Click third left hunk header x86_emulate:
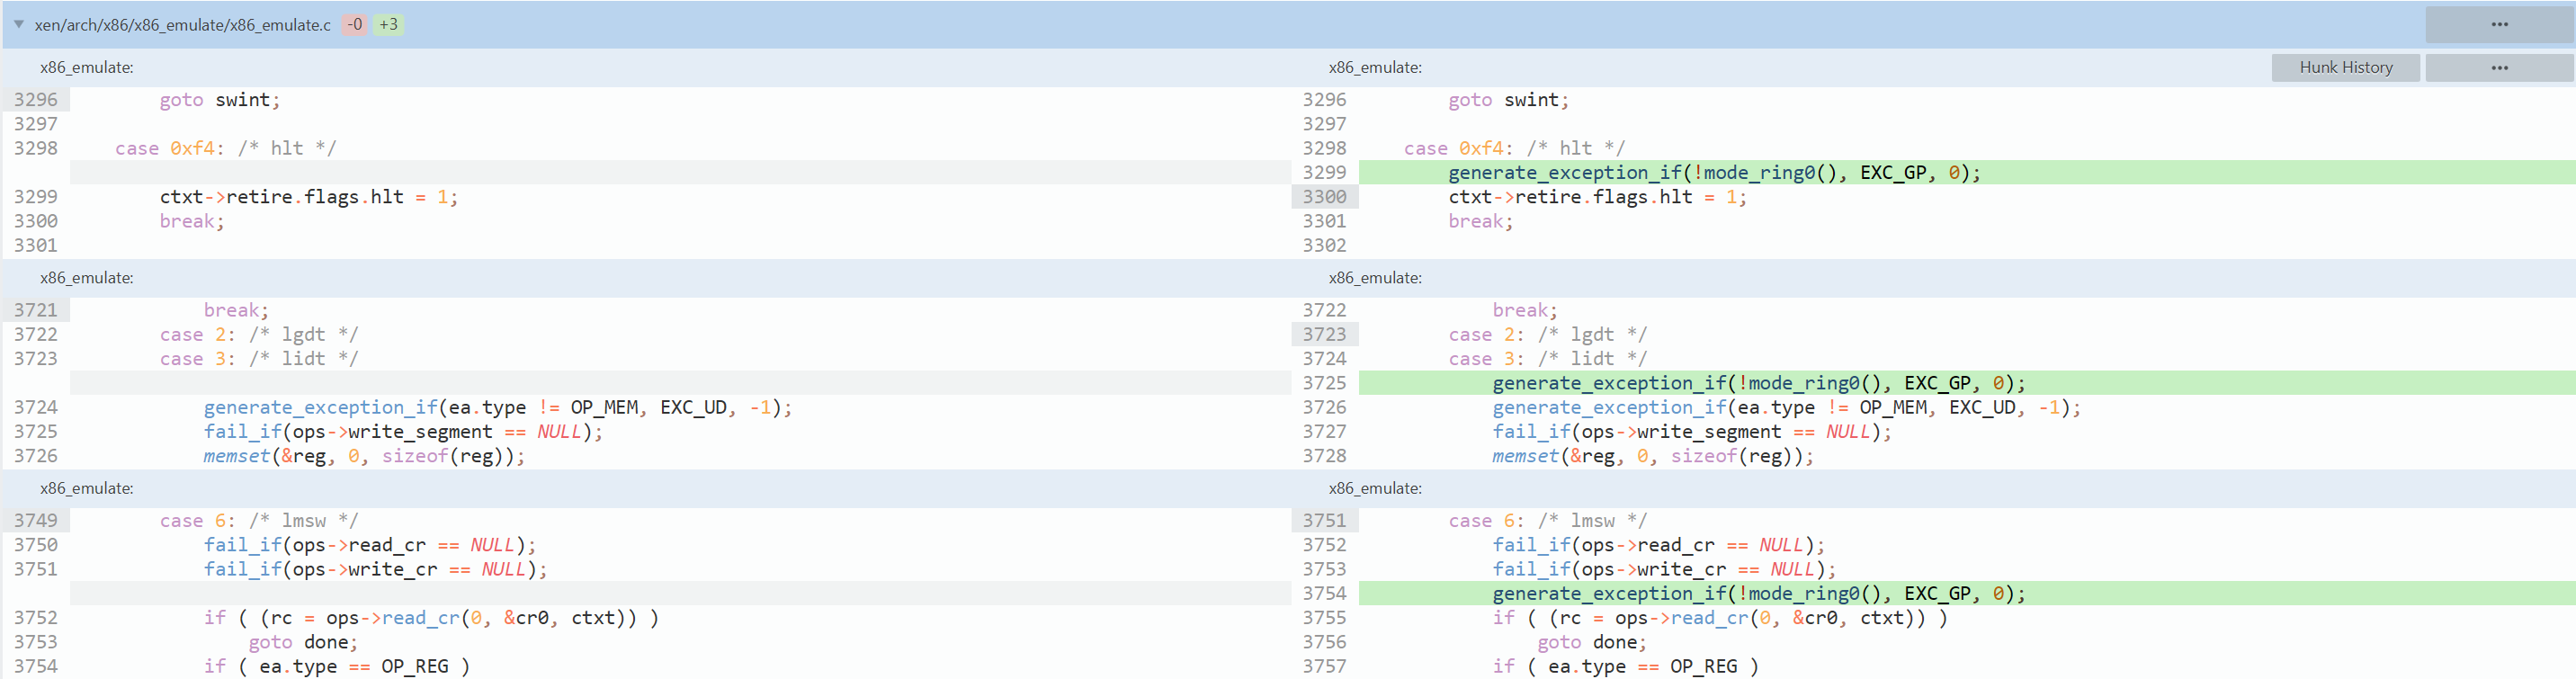The height and width of the screenshot is (679, 2576). (x=86, y=488)
